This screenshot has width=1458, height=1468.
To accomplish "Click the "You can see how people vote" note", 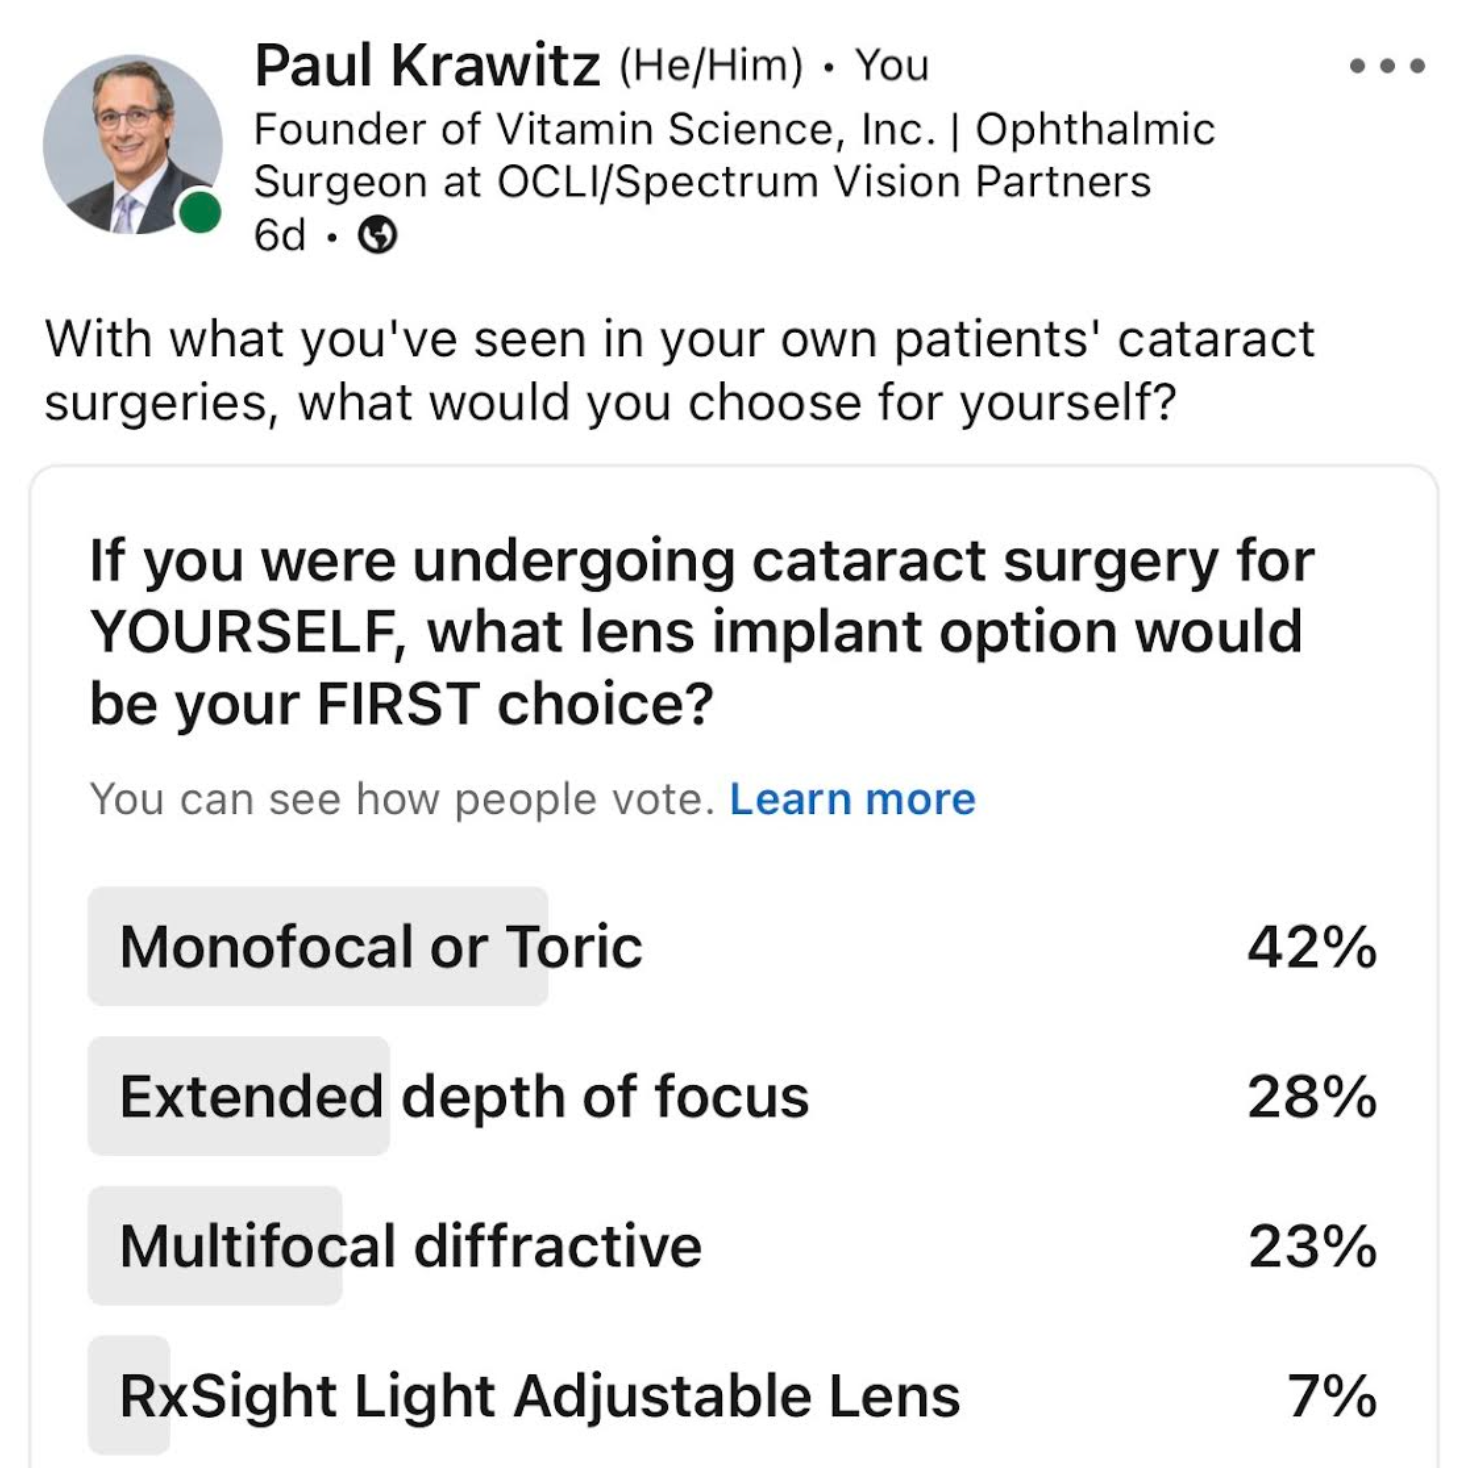I will click(402, 800).
